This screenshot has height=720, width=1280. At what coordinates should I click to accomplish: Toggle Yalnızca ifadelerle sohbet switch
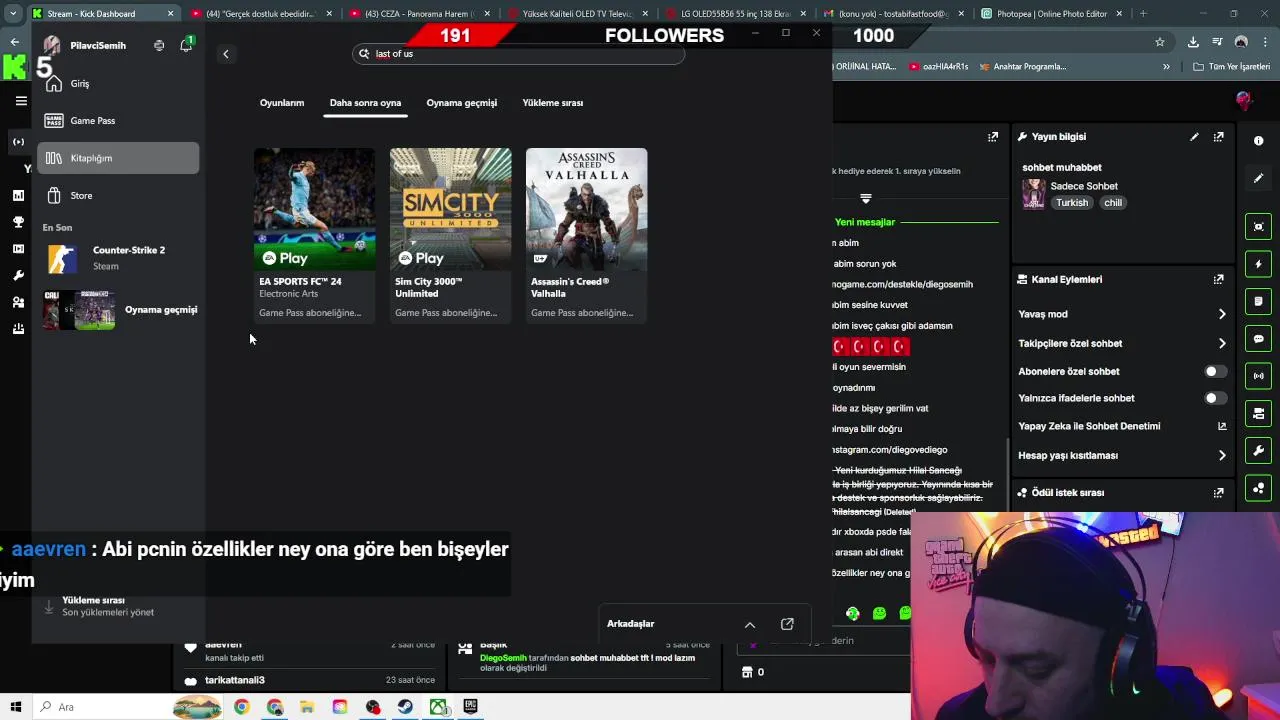(1215, 398)
